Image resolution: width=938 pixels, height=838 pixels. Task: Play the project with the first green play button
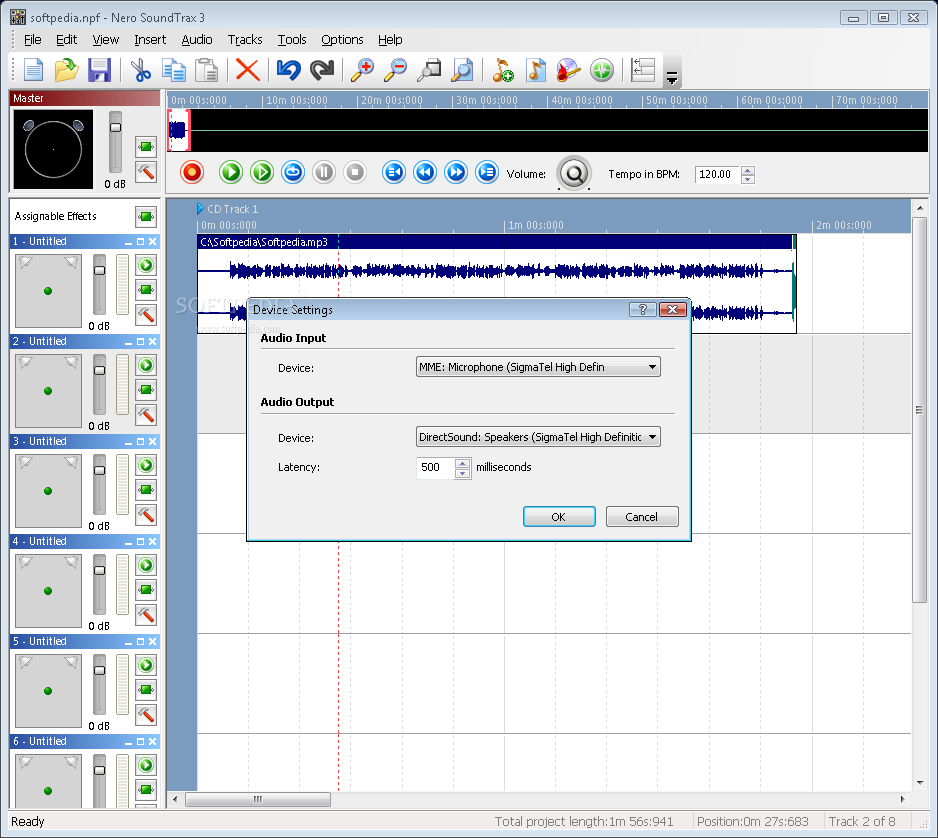click(230, 172)
